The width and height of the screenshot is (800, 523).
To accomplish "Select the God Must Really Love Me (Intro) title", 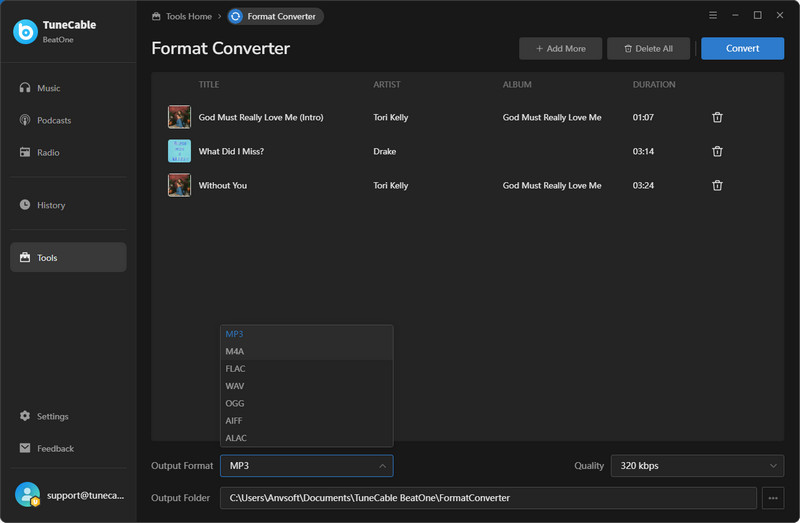I will click(x=261, y=117).
